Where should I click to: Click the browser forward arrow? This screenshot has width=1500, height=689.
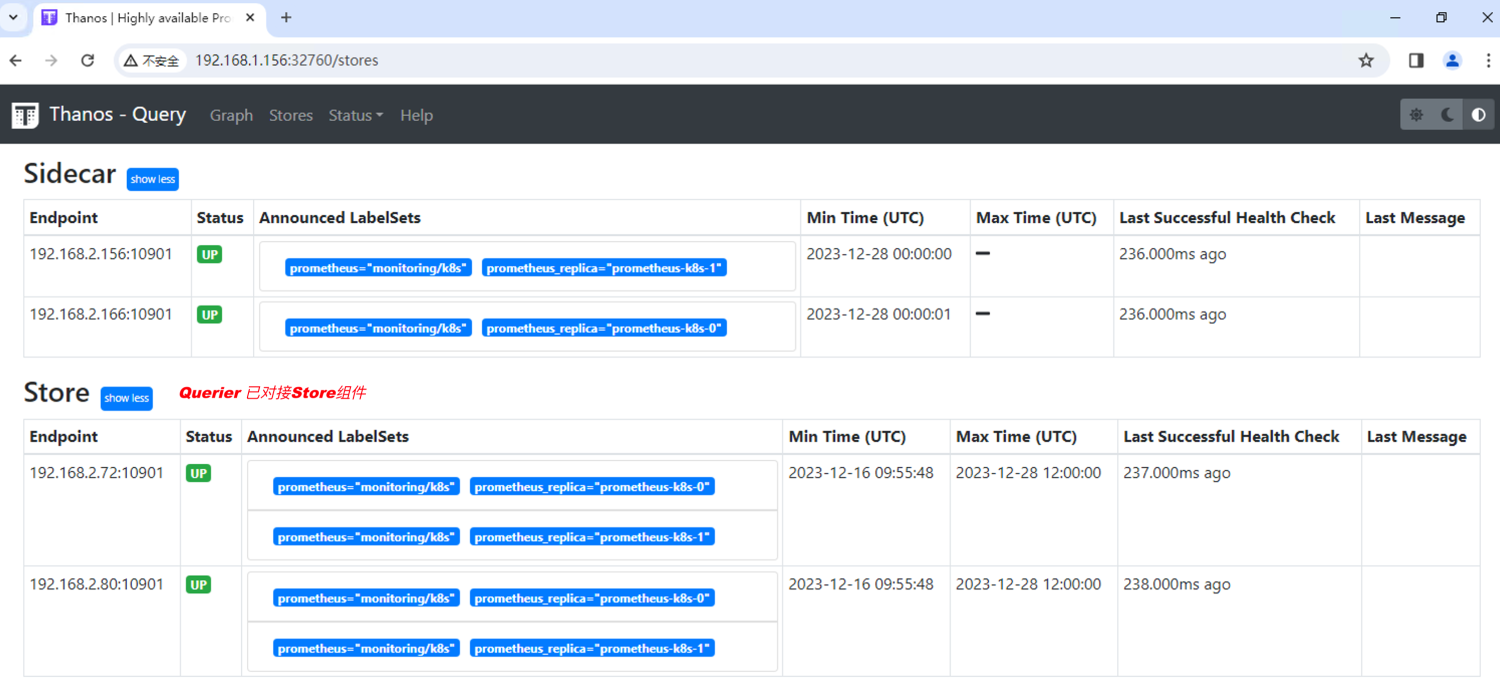pos(52,60)
